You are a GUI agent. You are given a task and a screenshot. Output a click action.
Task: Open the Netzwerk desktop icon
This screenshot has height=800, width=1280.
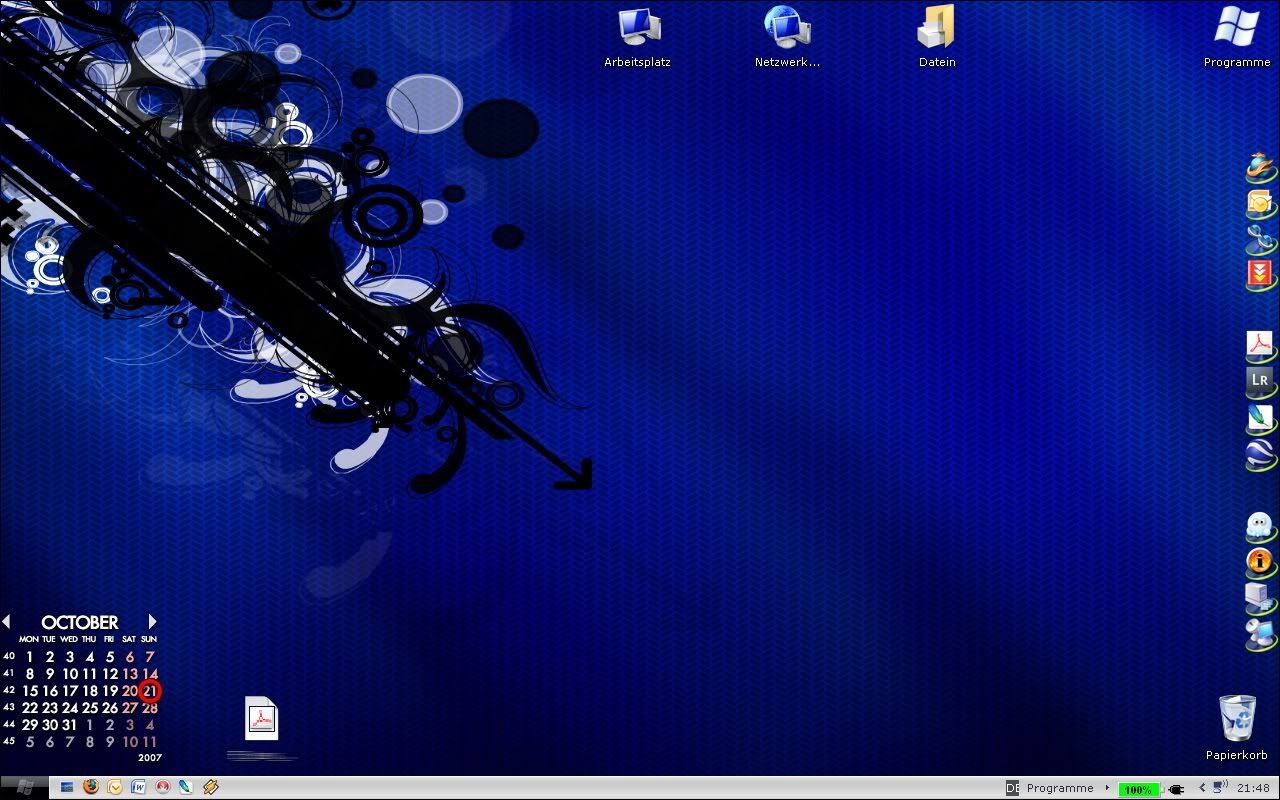click(787, 28)
